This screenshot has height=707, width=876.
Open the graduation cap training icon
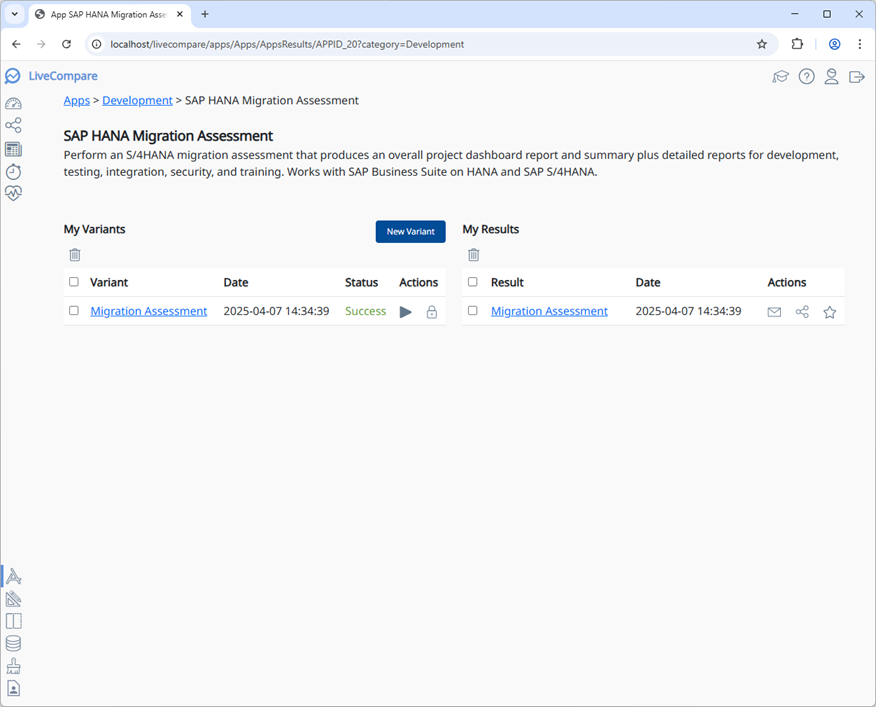(781, 77)
